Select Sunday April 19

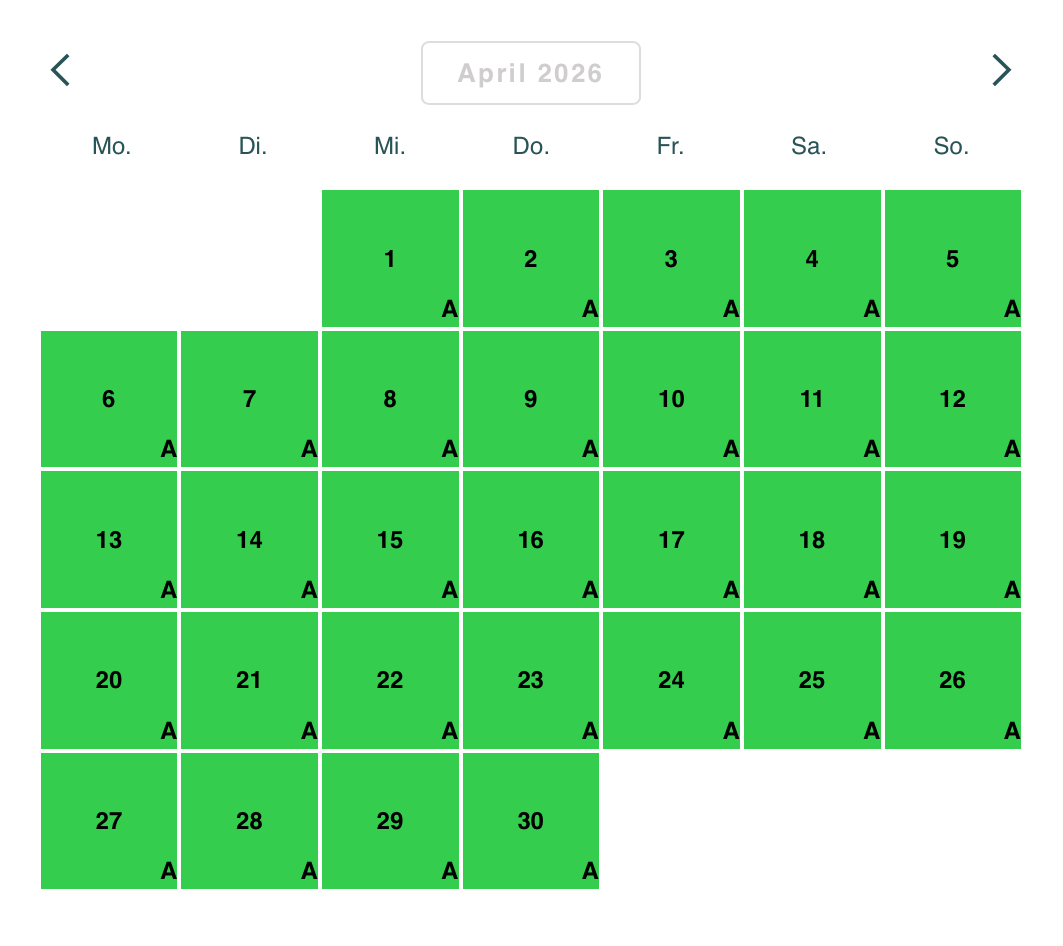point(952,540)
